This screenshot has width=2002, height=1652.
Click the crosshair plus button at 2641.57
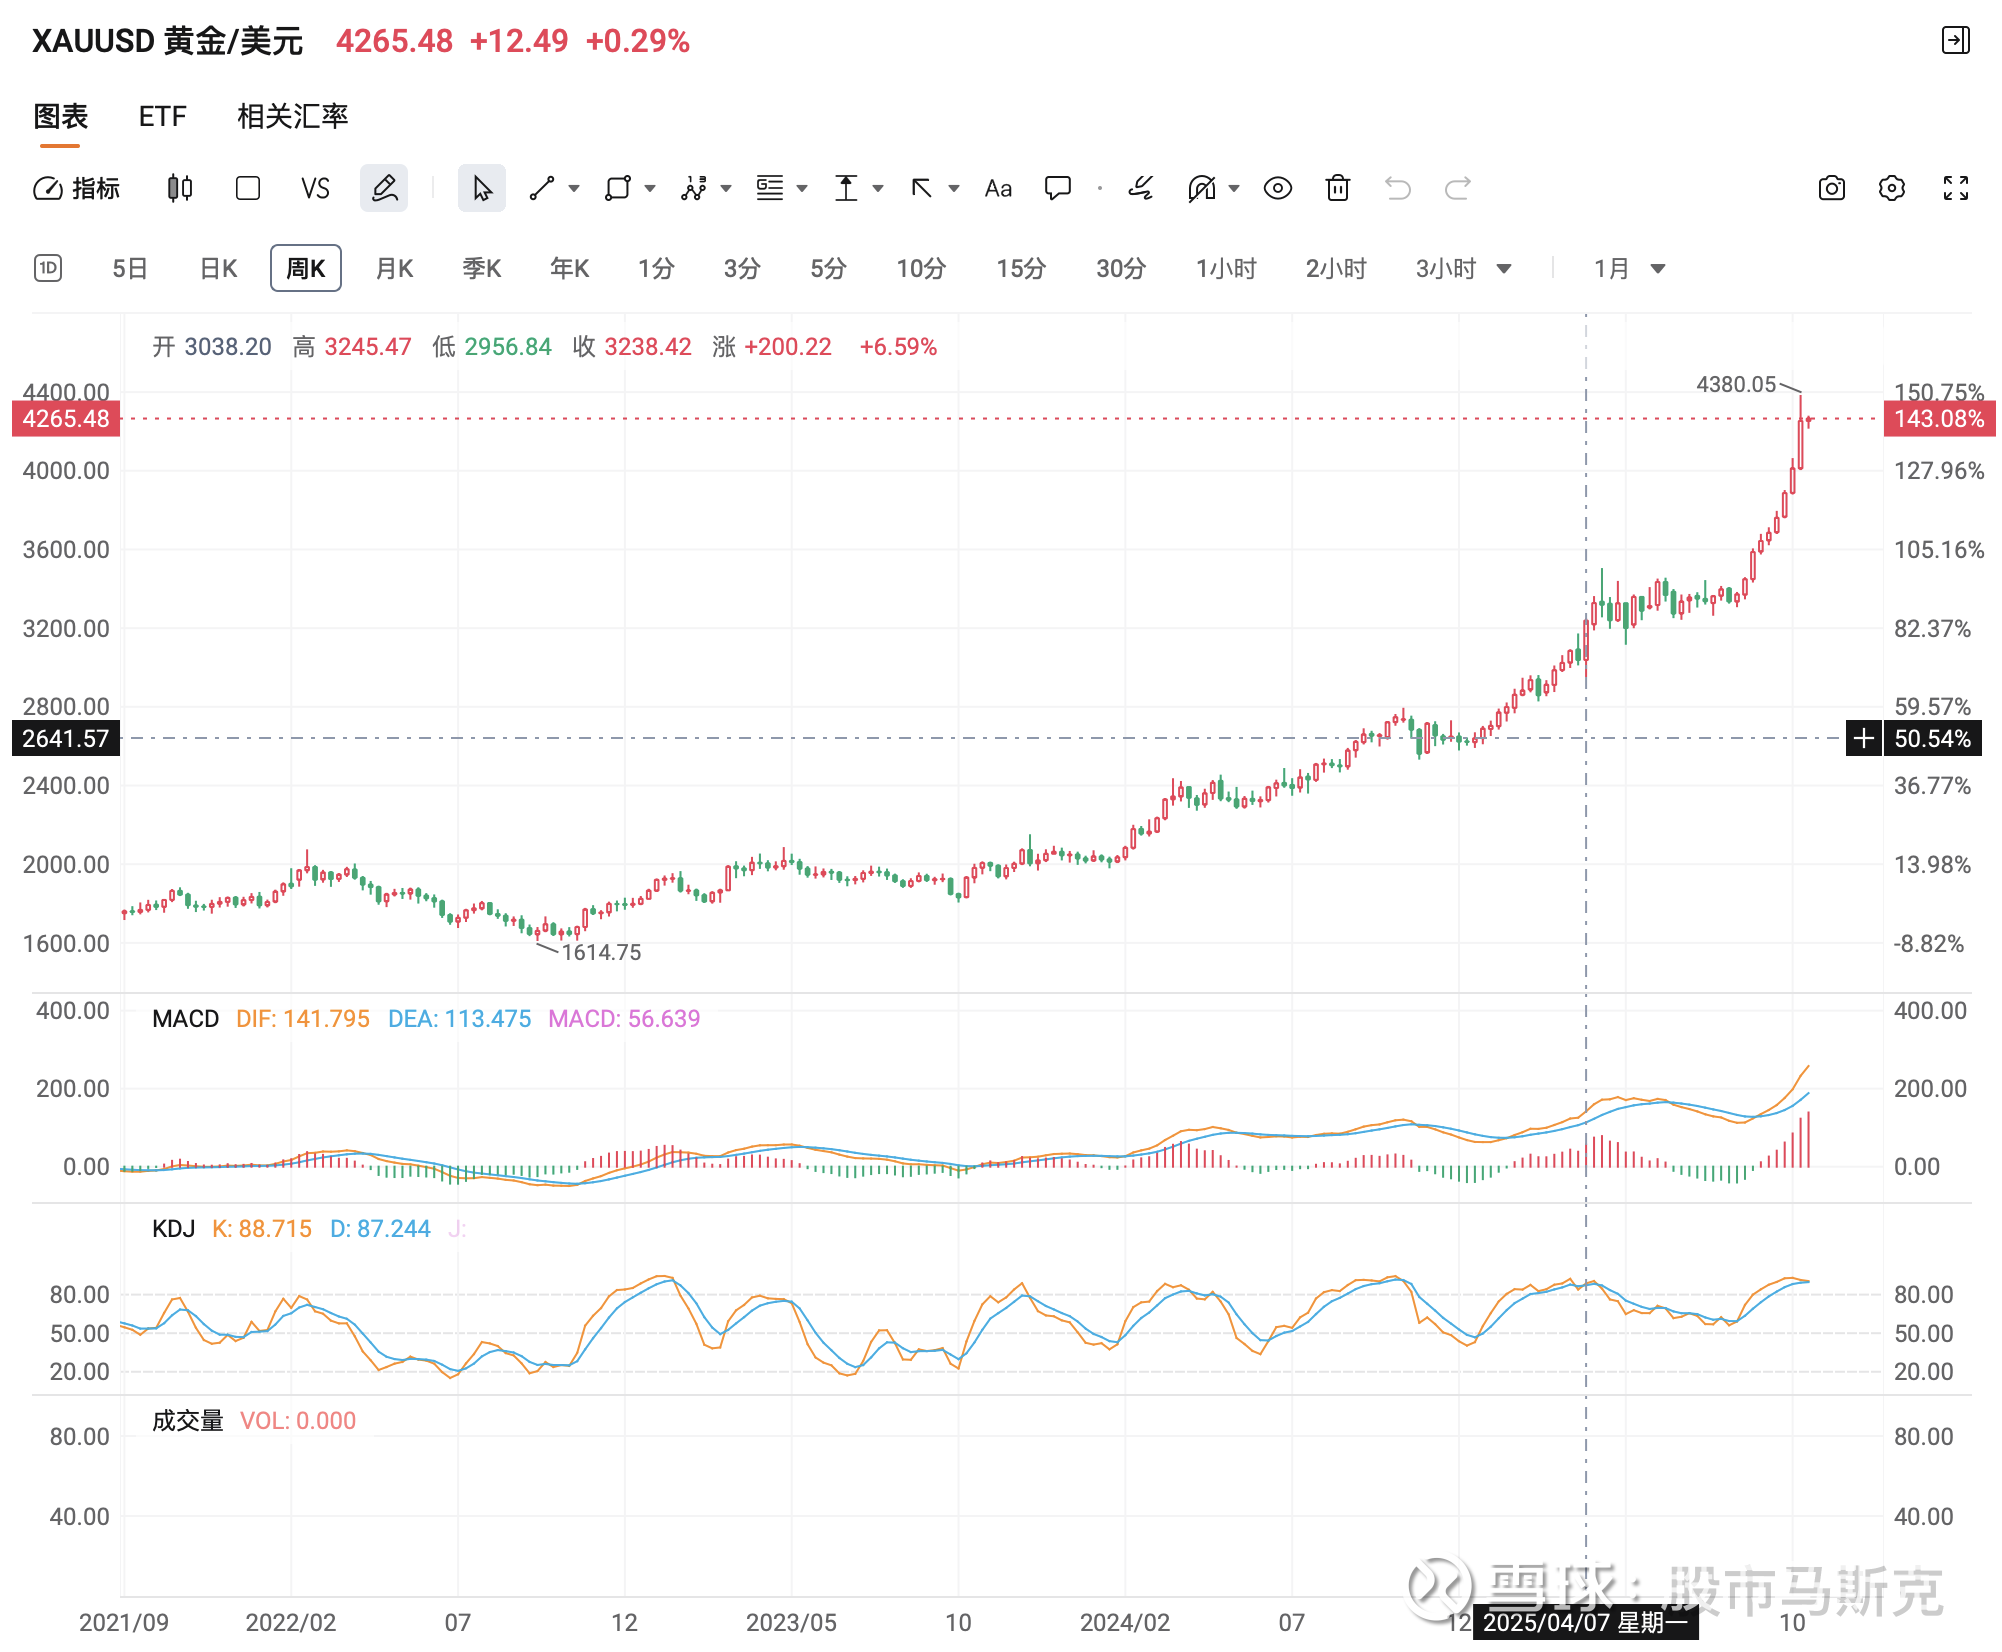click(x=1863, y=739)
